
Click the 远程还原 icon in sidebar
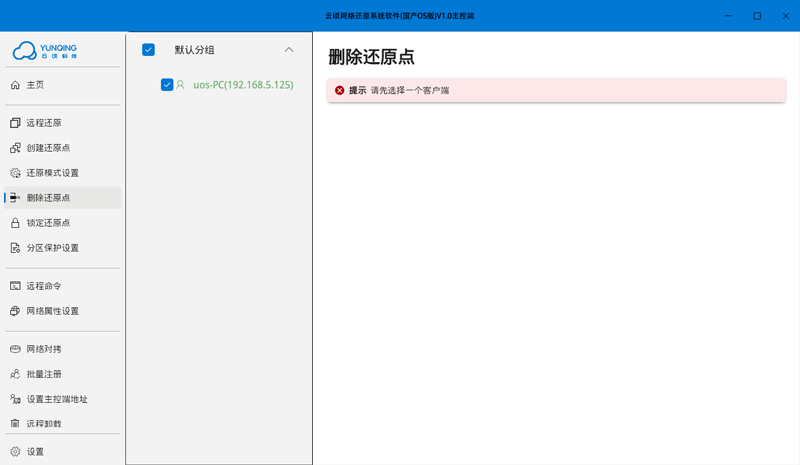[15, 123]
